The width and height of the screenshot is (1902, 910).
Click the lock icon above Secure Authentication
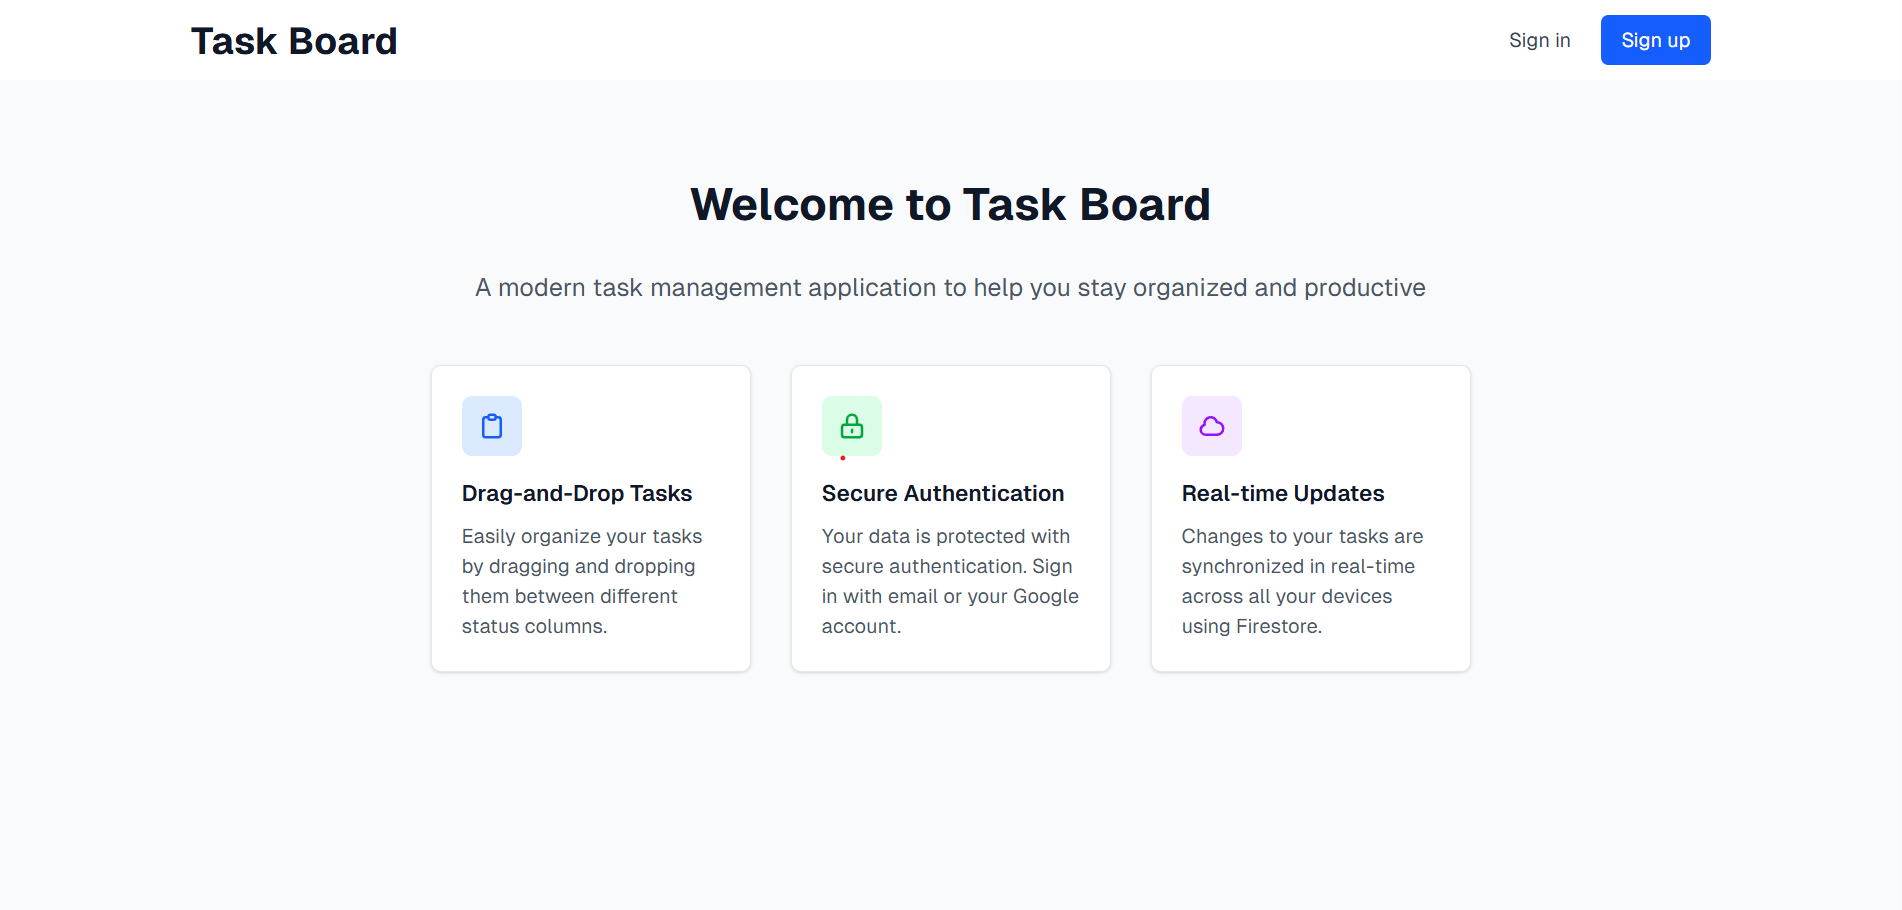(x=851, y=425)
